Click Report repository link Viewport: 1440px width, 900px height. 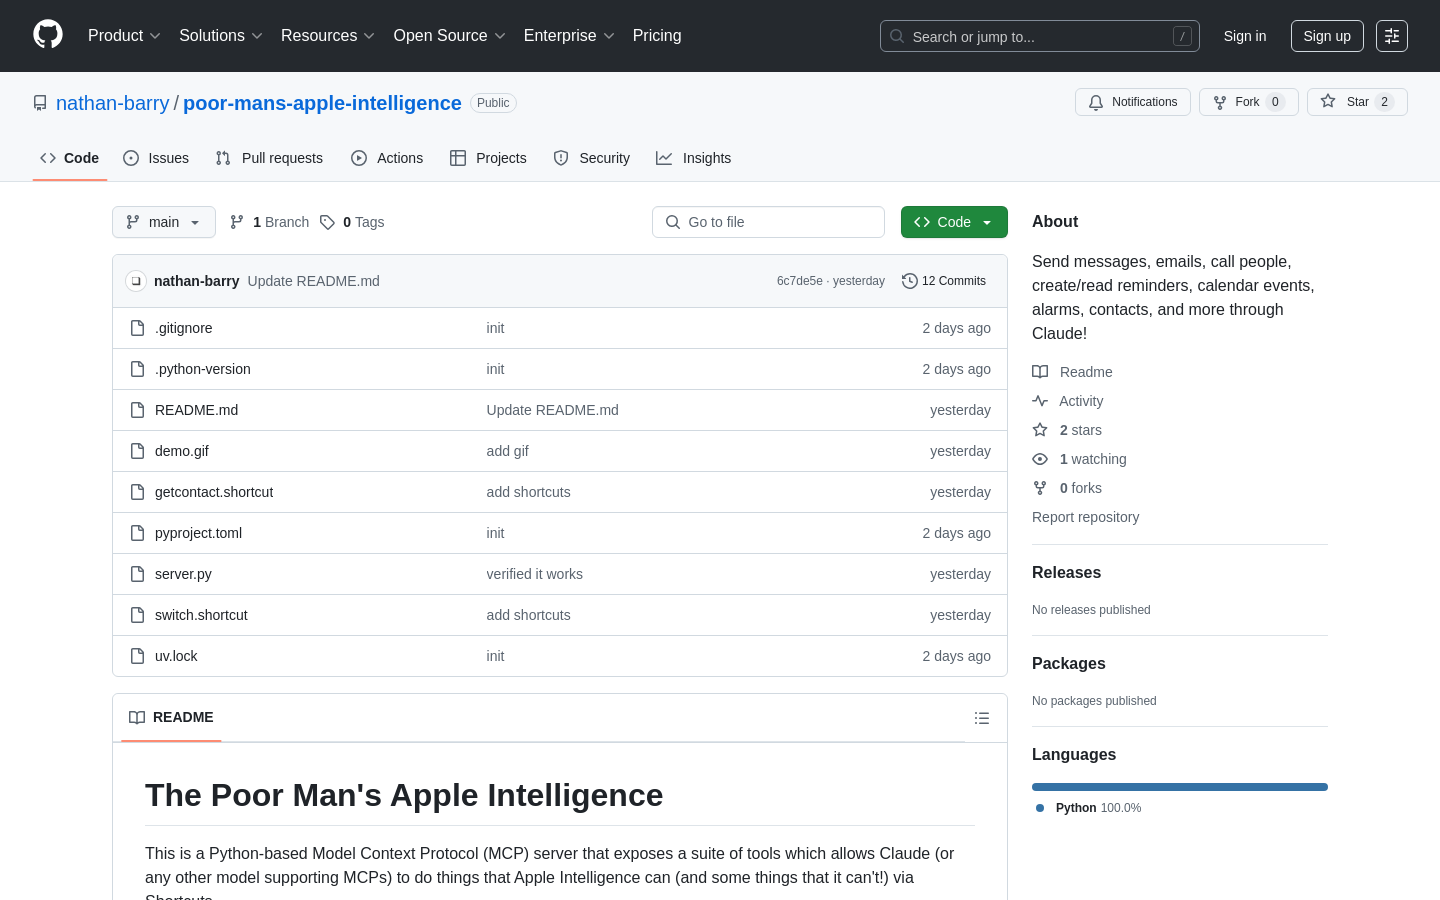1085,517
